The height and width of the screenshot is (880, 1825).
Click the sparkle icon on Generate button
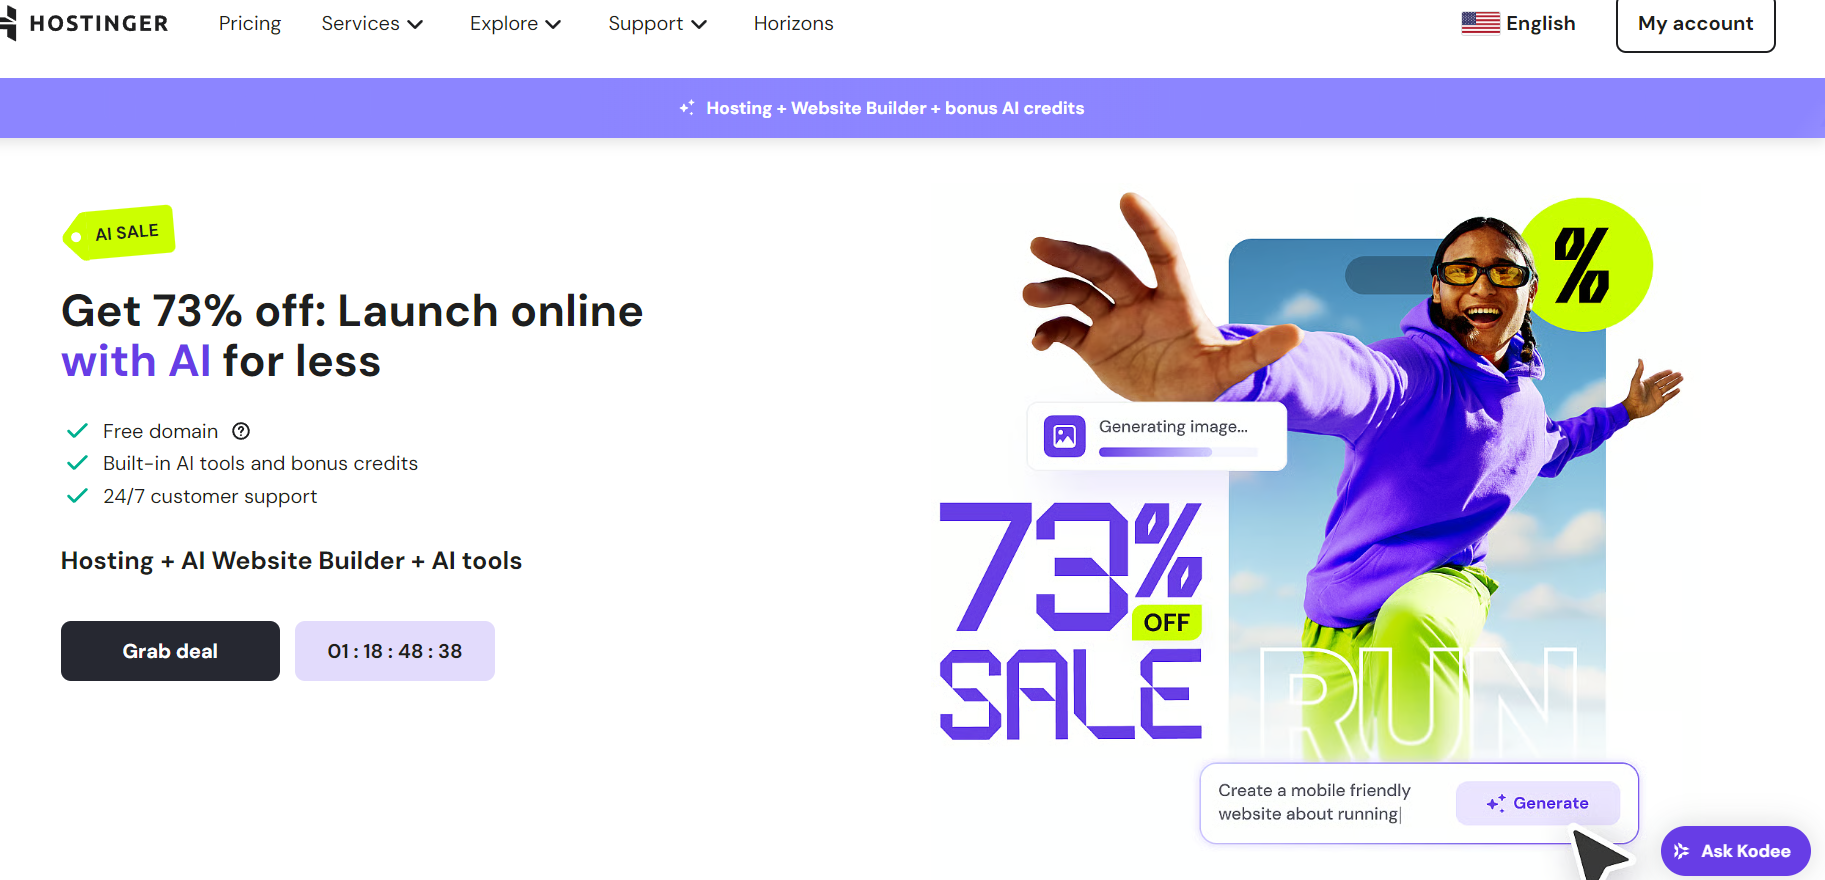tap(1496, 803)
